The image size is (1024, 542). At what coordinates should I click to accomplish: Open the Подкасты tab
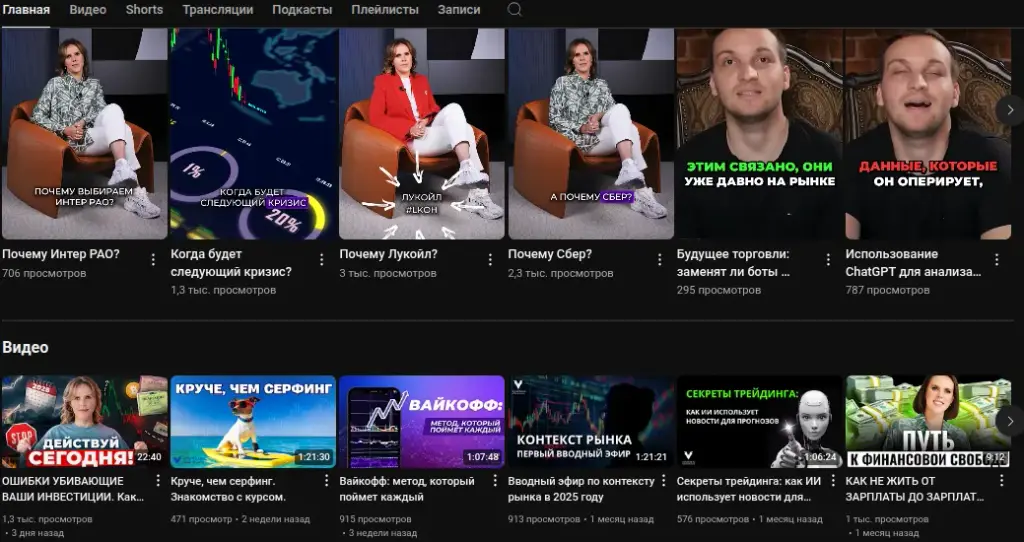[x=302, y=10]
